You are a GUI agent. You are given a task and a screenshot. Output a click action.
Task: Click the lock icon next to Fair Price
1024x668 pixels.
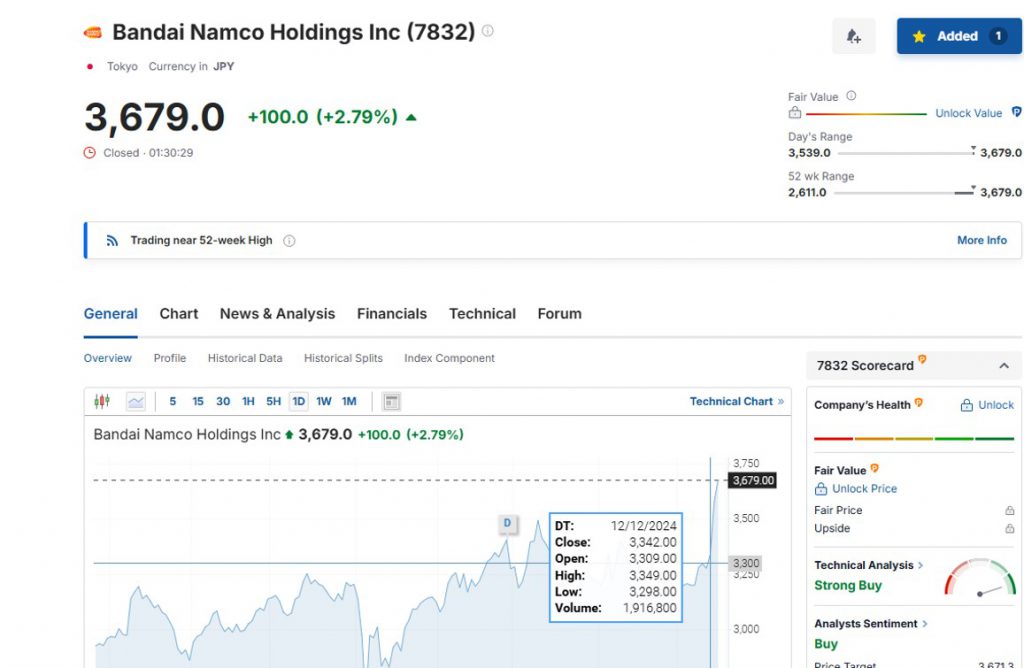[x=1009, y=510]
